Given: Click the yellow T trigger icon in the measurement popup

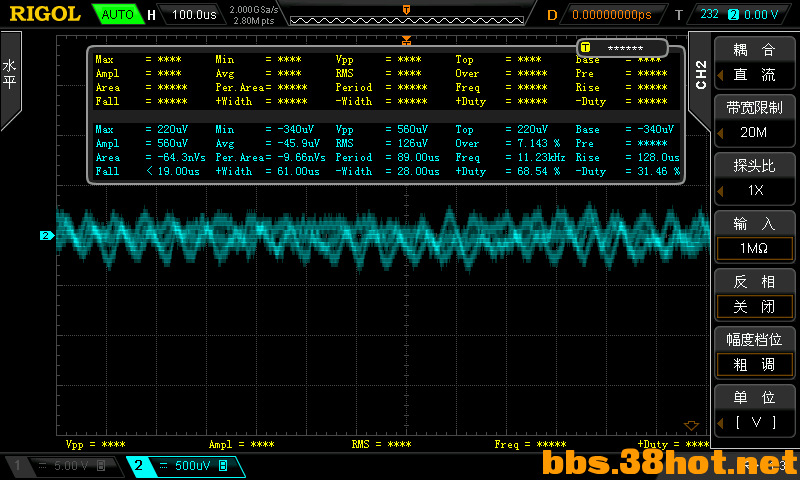Looking at the screenshot, I should coord(585,48).
